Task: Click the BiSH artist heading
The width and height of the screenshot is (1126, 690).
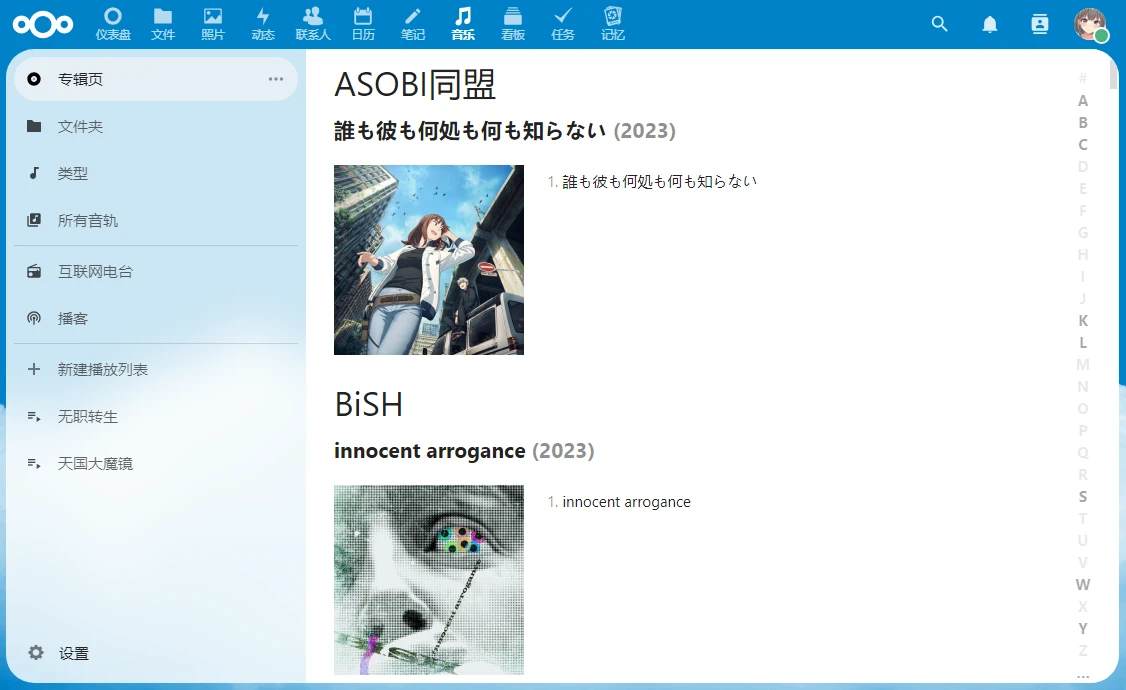Action: click(x=368, y=405)
